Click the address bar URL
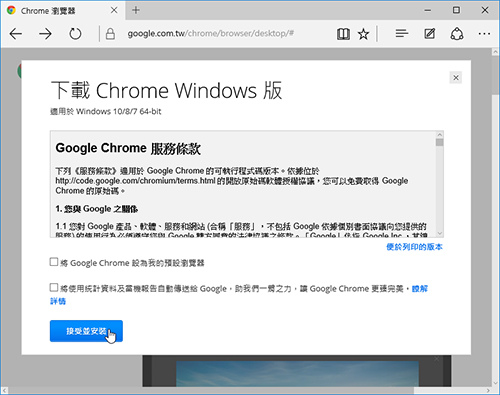Screen dimensions: 500x395 pyautogui.click(x=211, y=34)
